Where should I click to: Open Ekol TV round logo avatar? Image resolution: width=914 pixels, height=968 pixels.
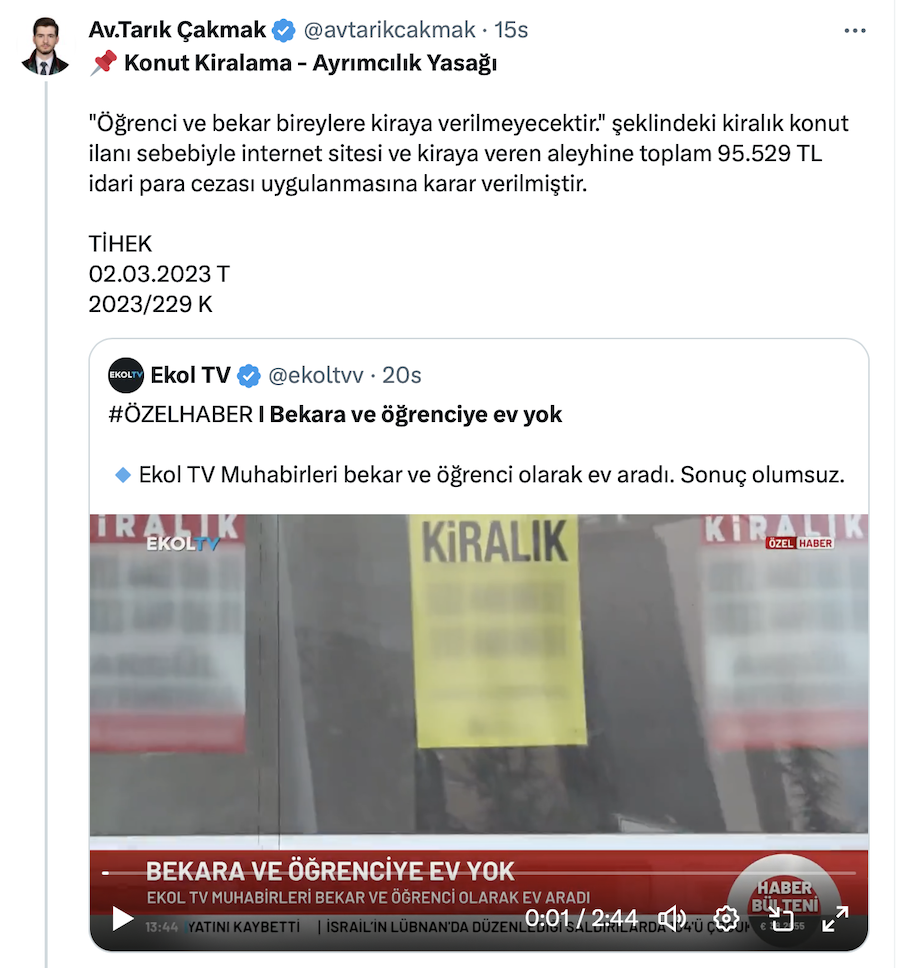[126, 375]
